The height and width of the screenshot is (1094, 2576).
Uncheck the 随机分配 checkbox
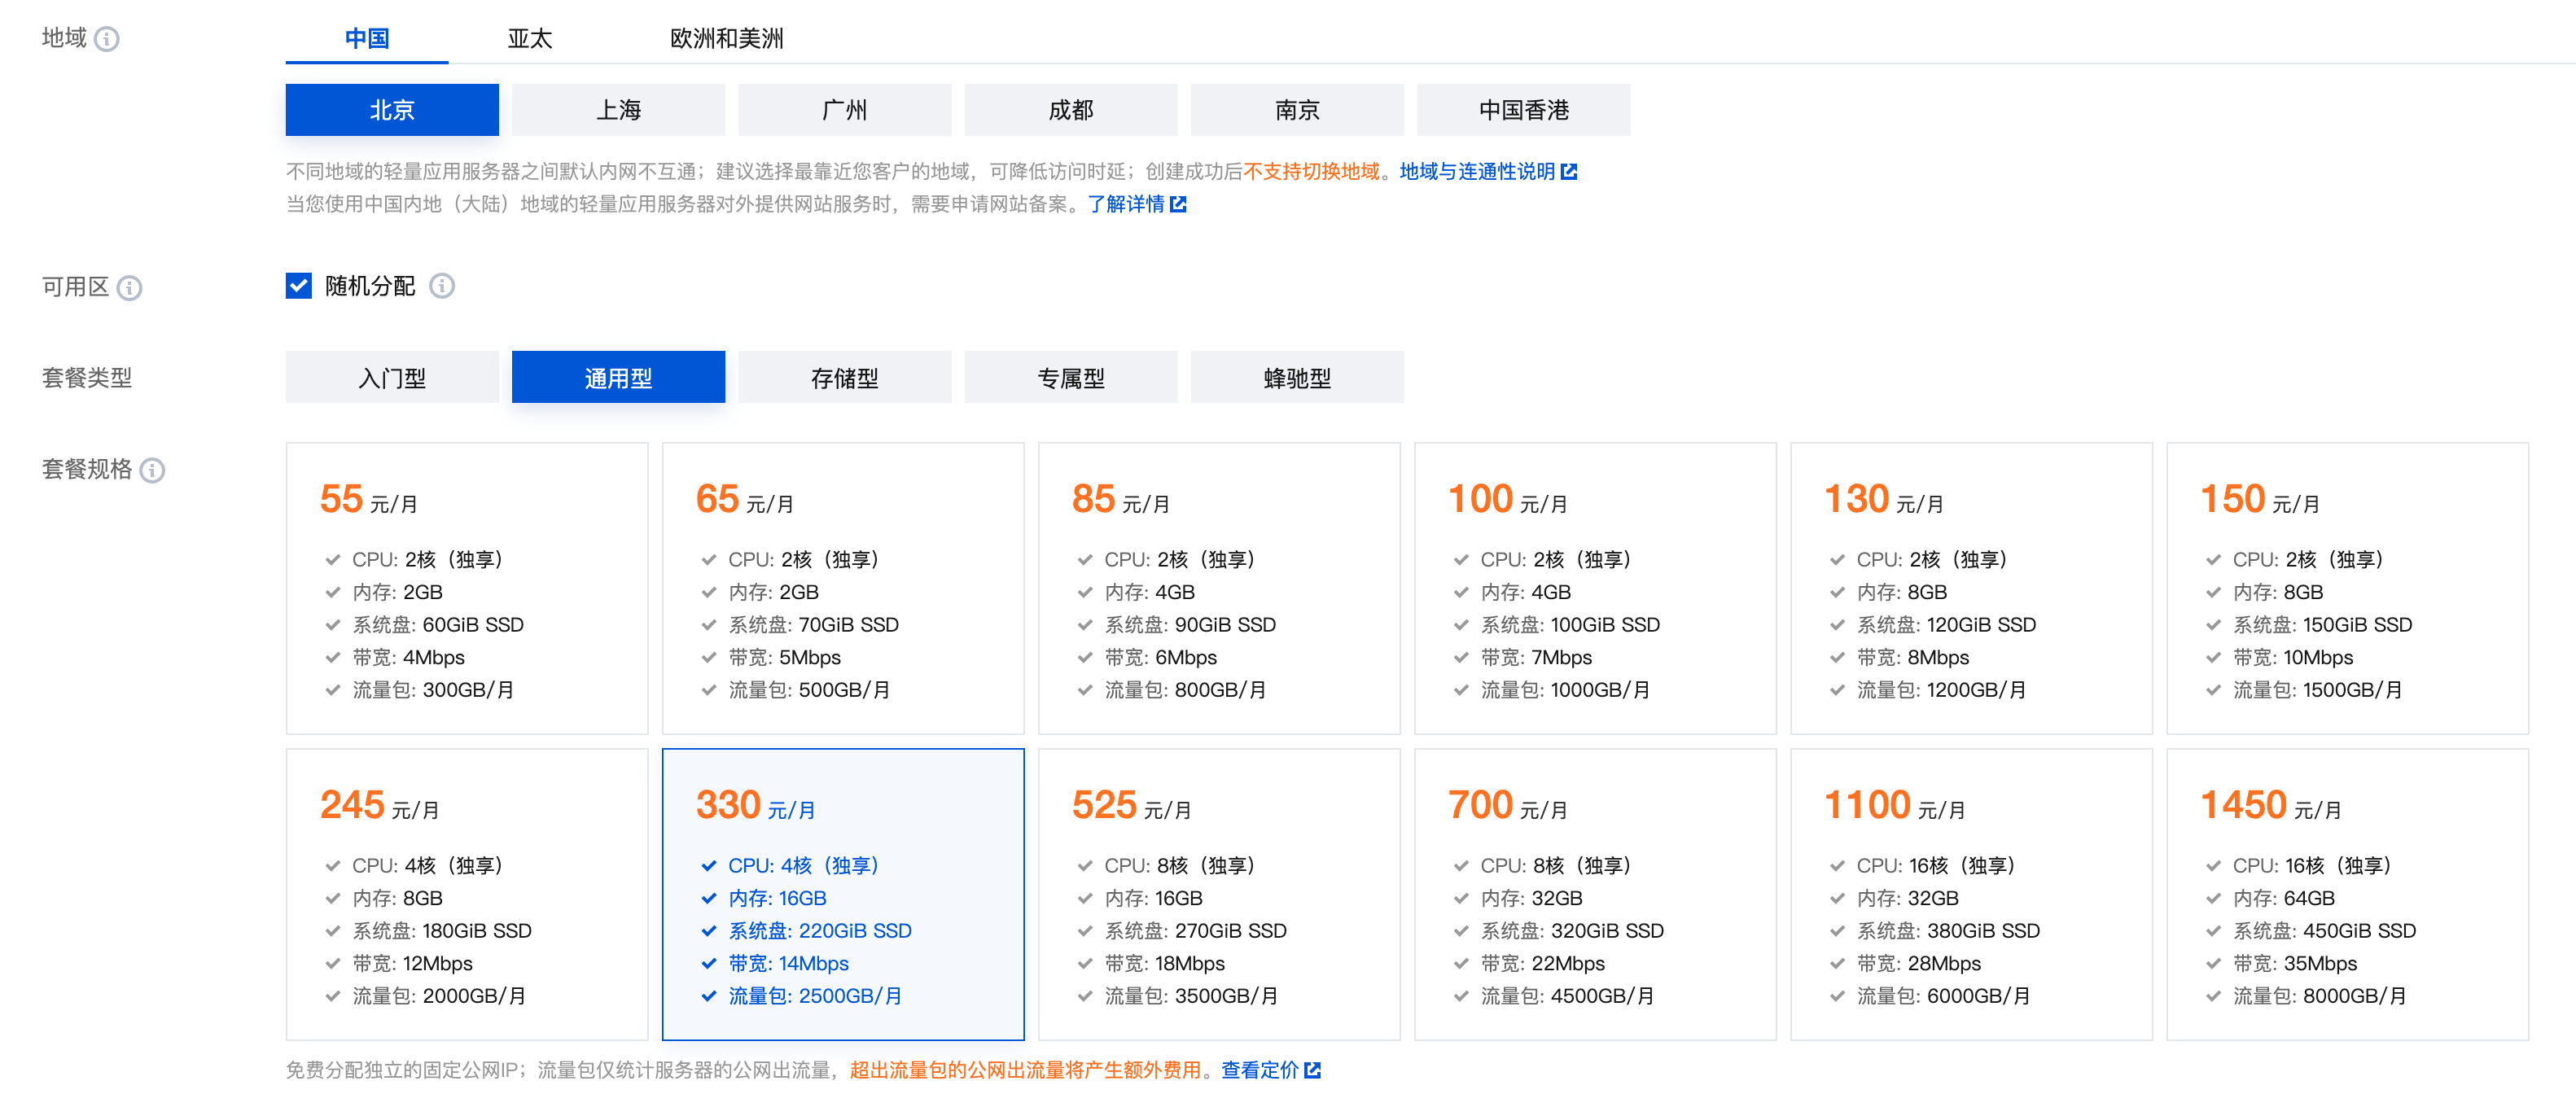click(298, 286)
